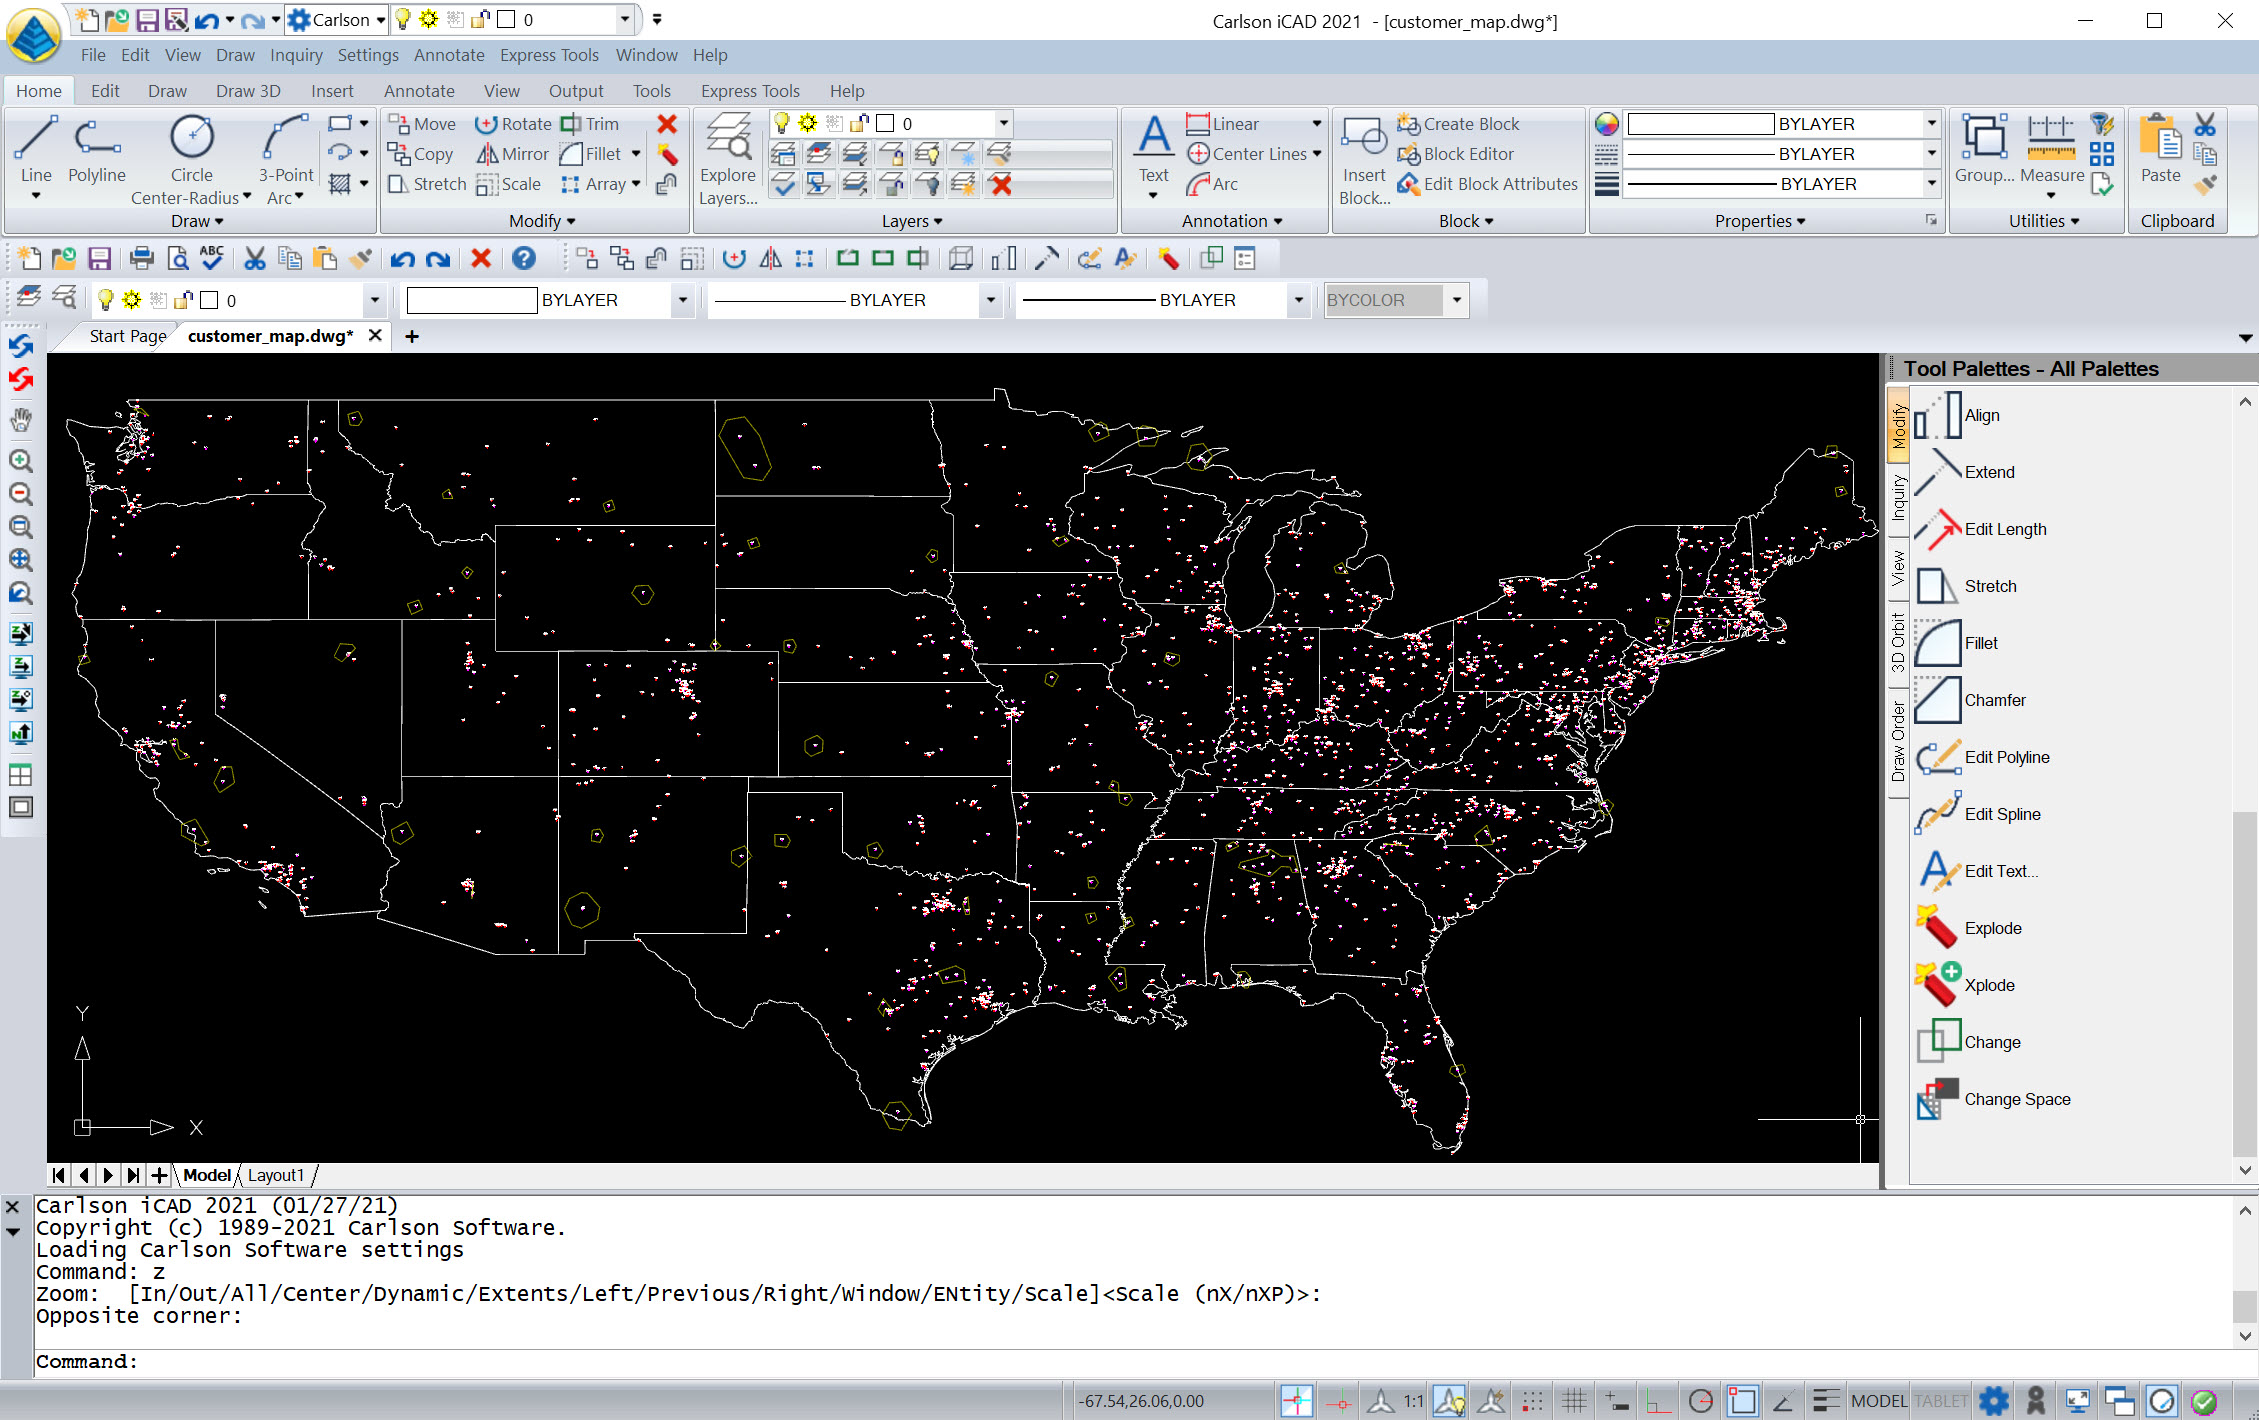Toggle the grid display in the status bar
Viewport: 2259px width, 1420px height.
click(1573, 1400)
